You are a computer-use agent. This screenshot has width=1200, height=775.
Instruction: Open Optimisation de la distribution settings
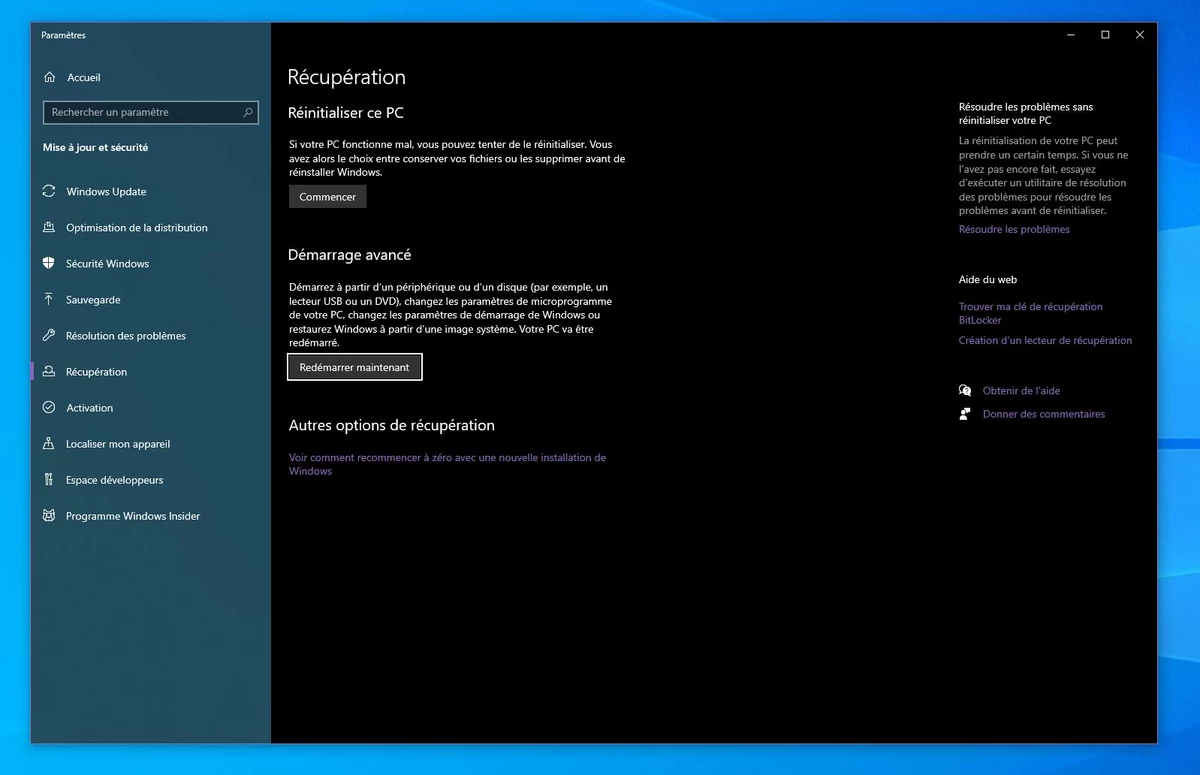click(135, 227)
